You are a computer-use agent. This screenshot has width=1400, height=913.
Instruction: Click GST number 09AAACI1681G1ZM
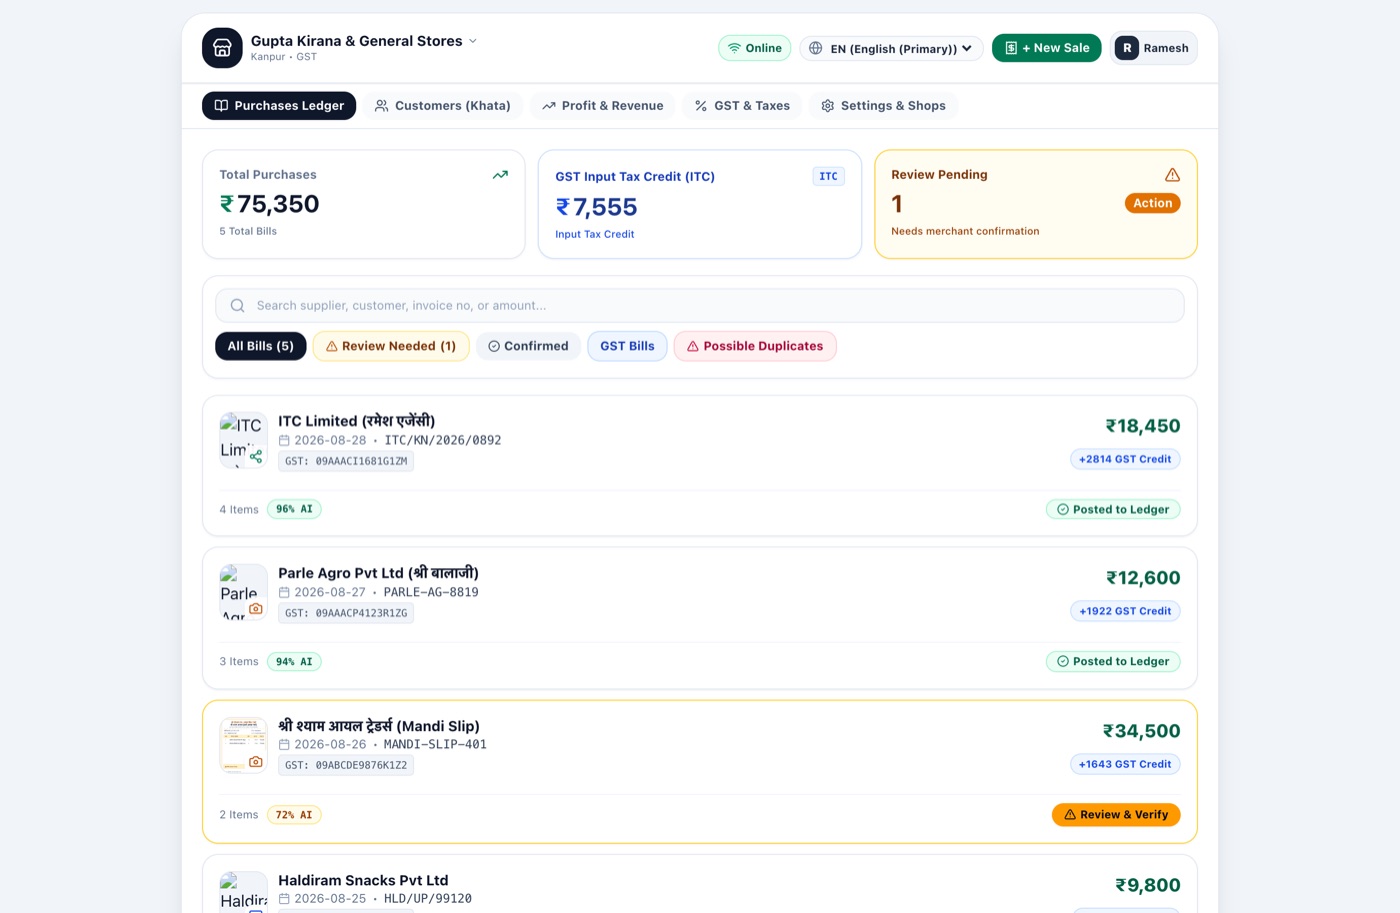point(346,462)
